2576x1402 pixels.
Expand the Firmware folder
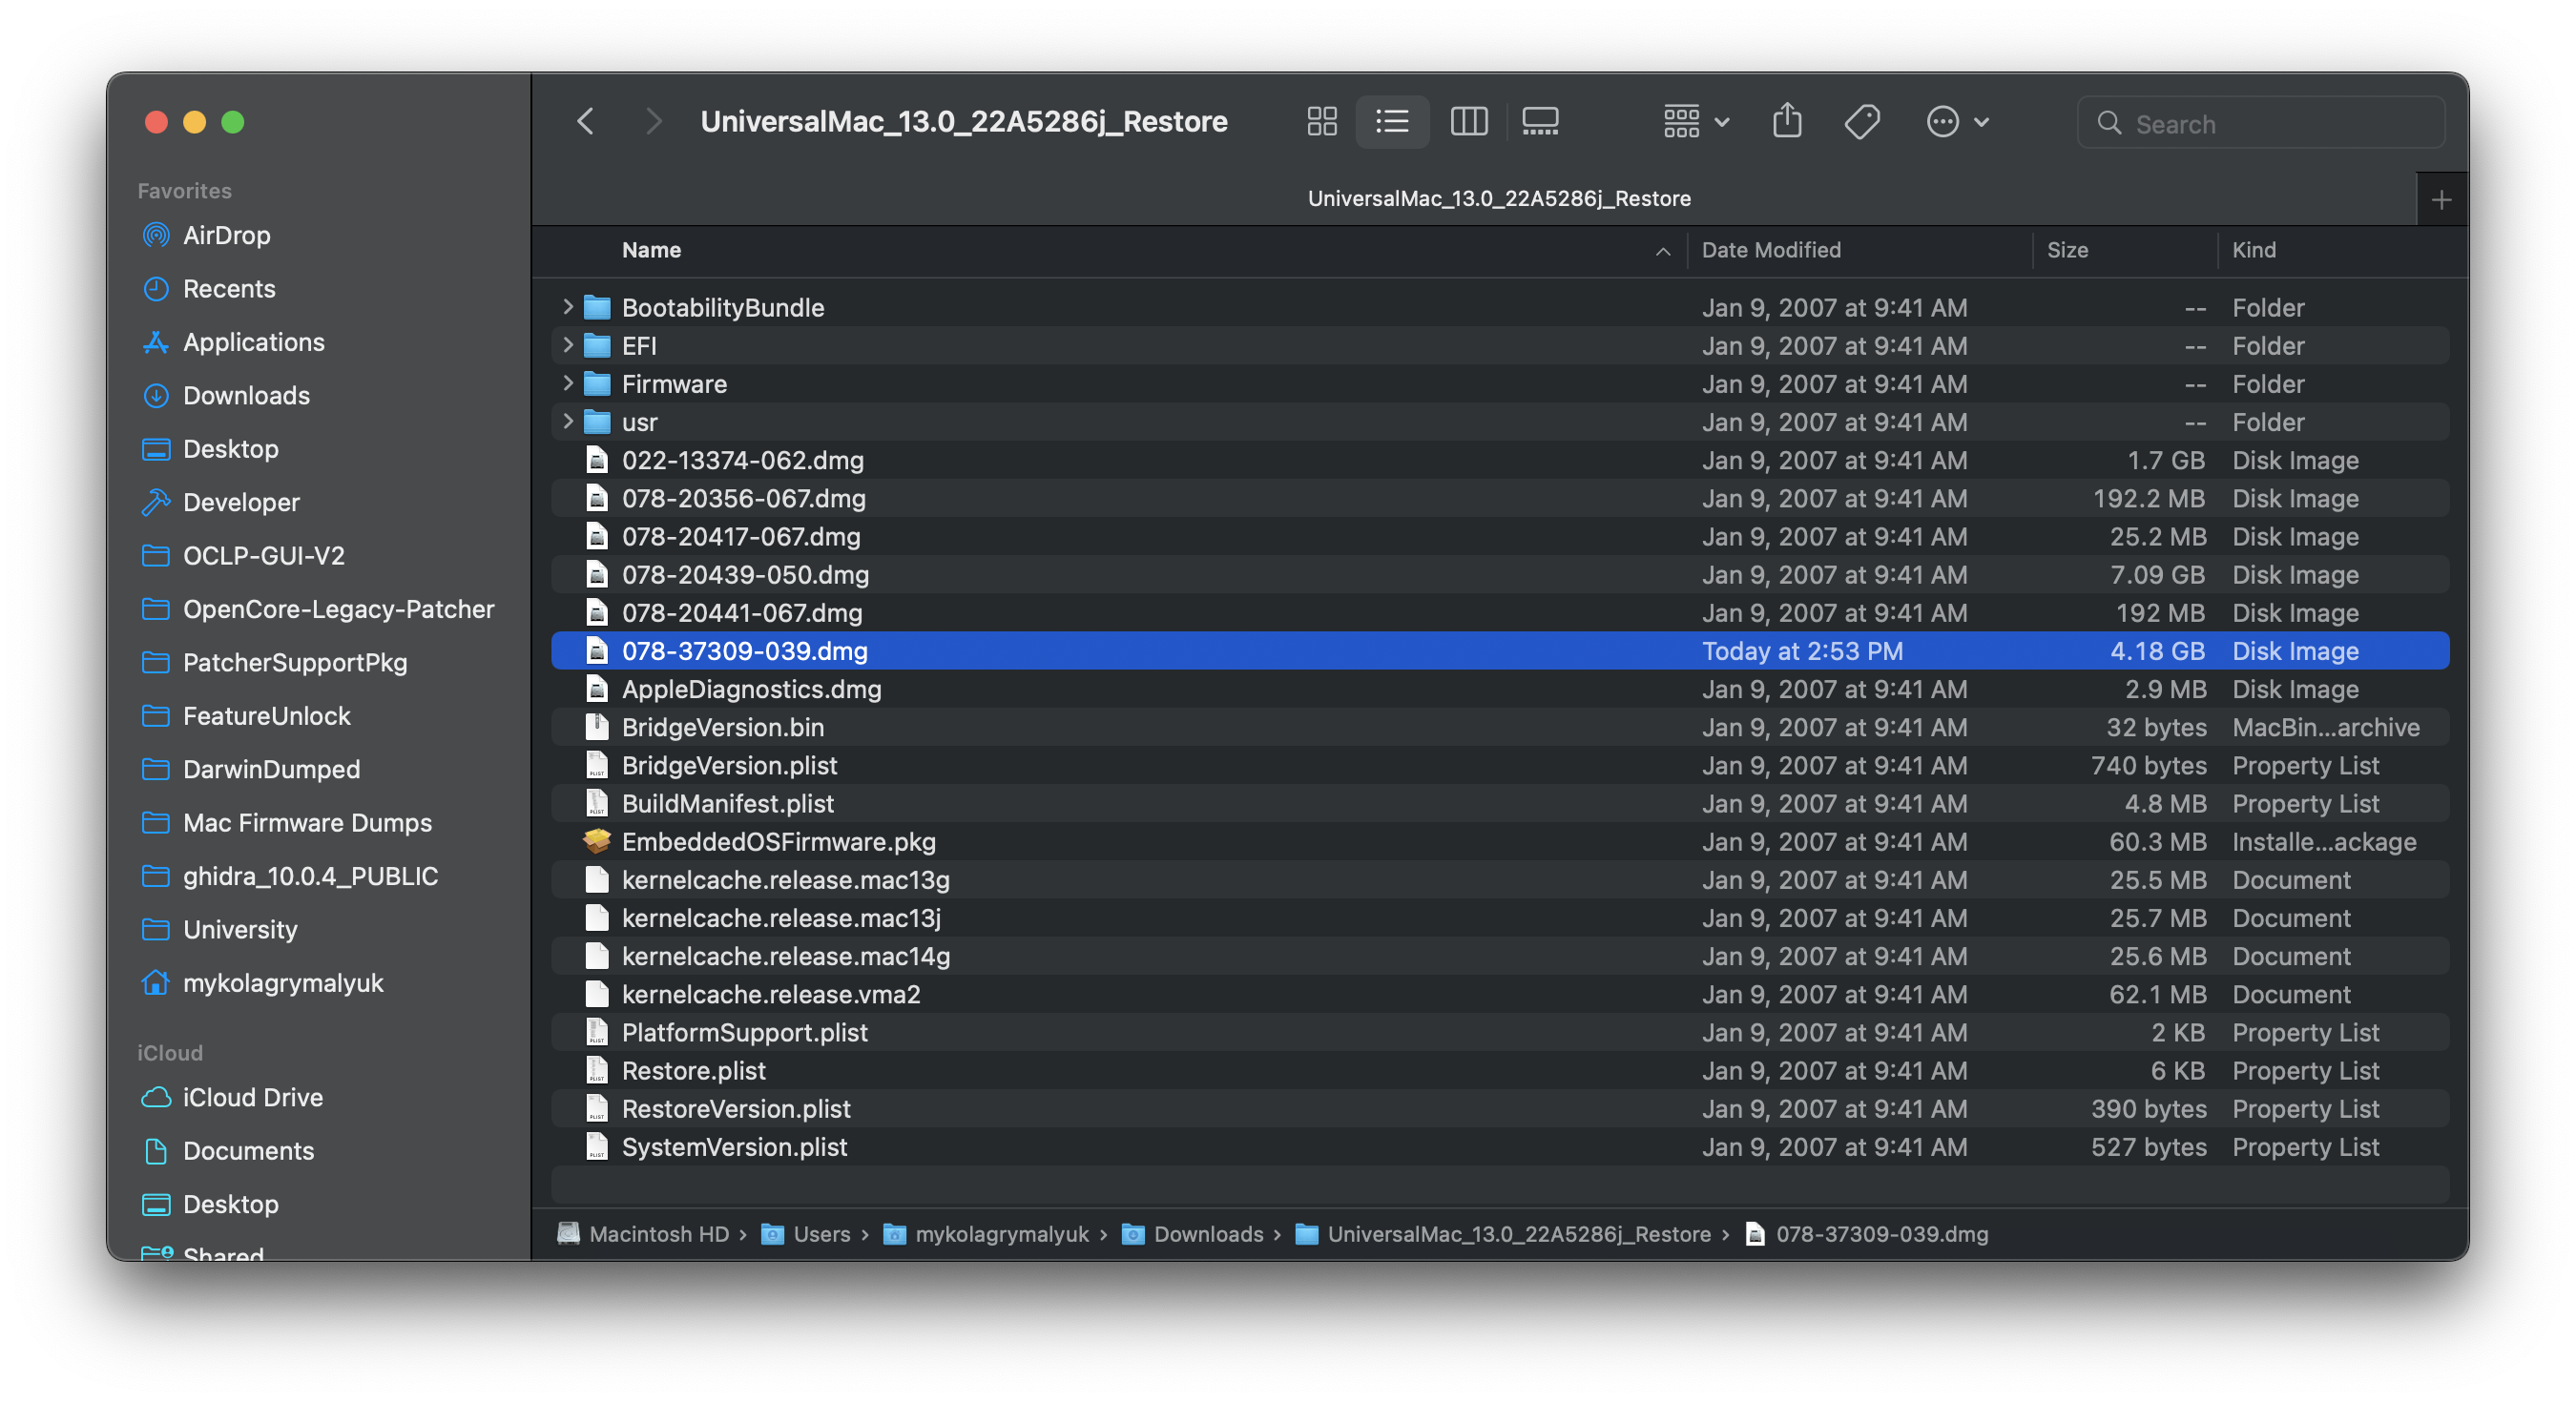coord(567,383)
